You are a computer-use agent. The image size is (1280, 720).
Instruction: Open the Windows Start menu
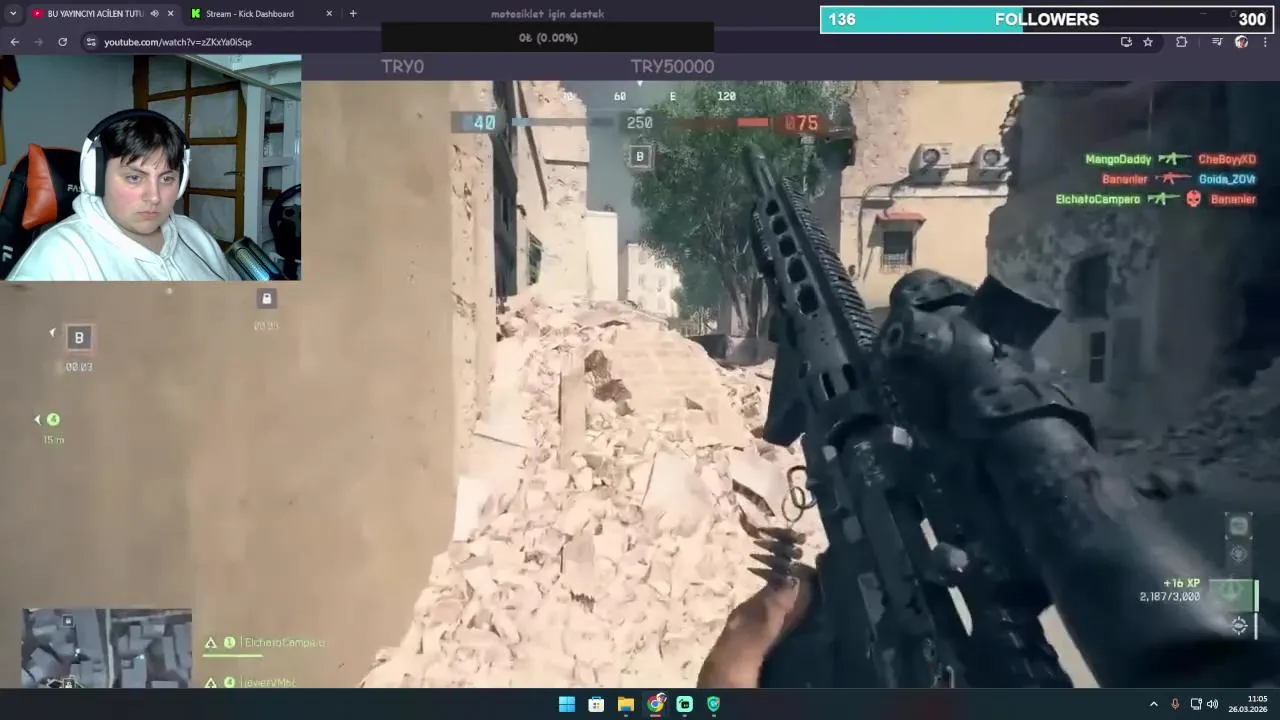tap(567, 704)
